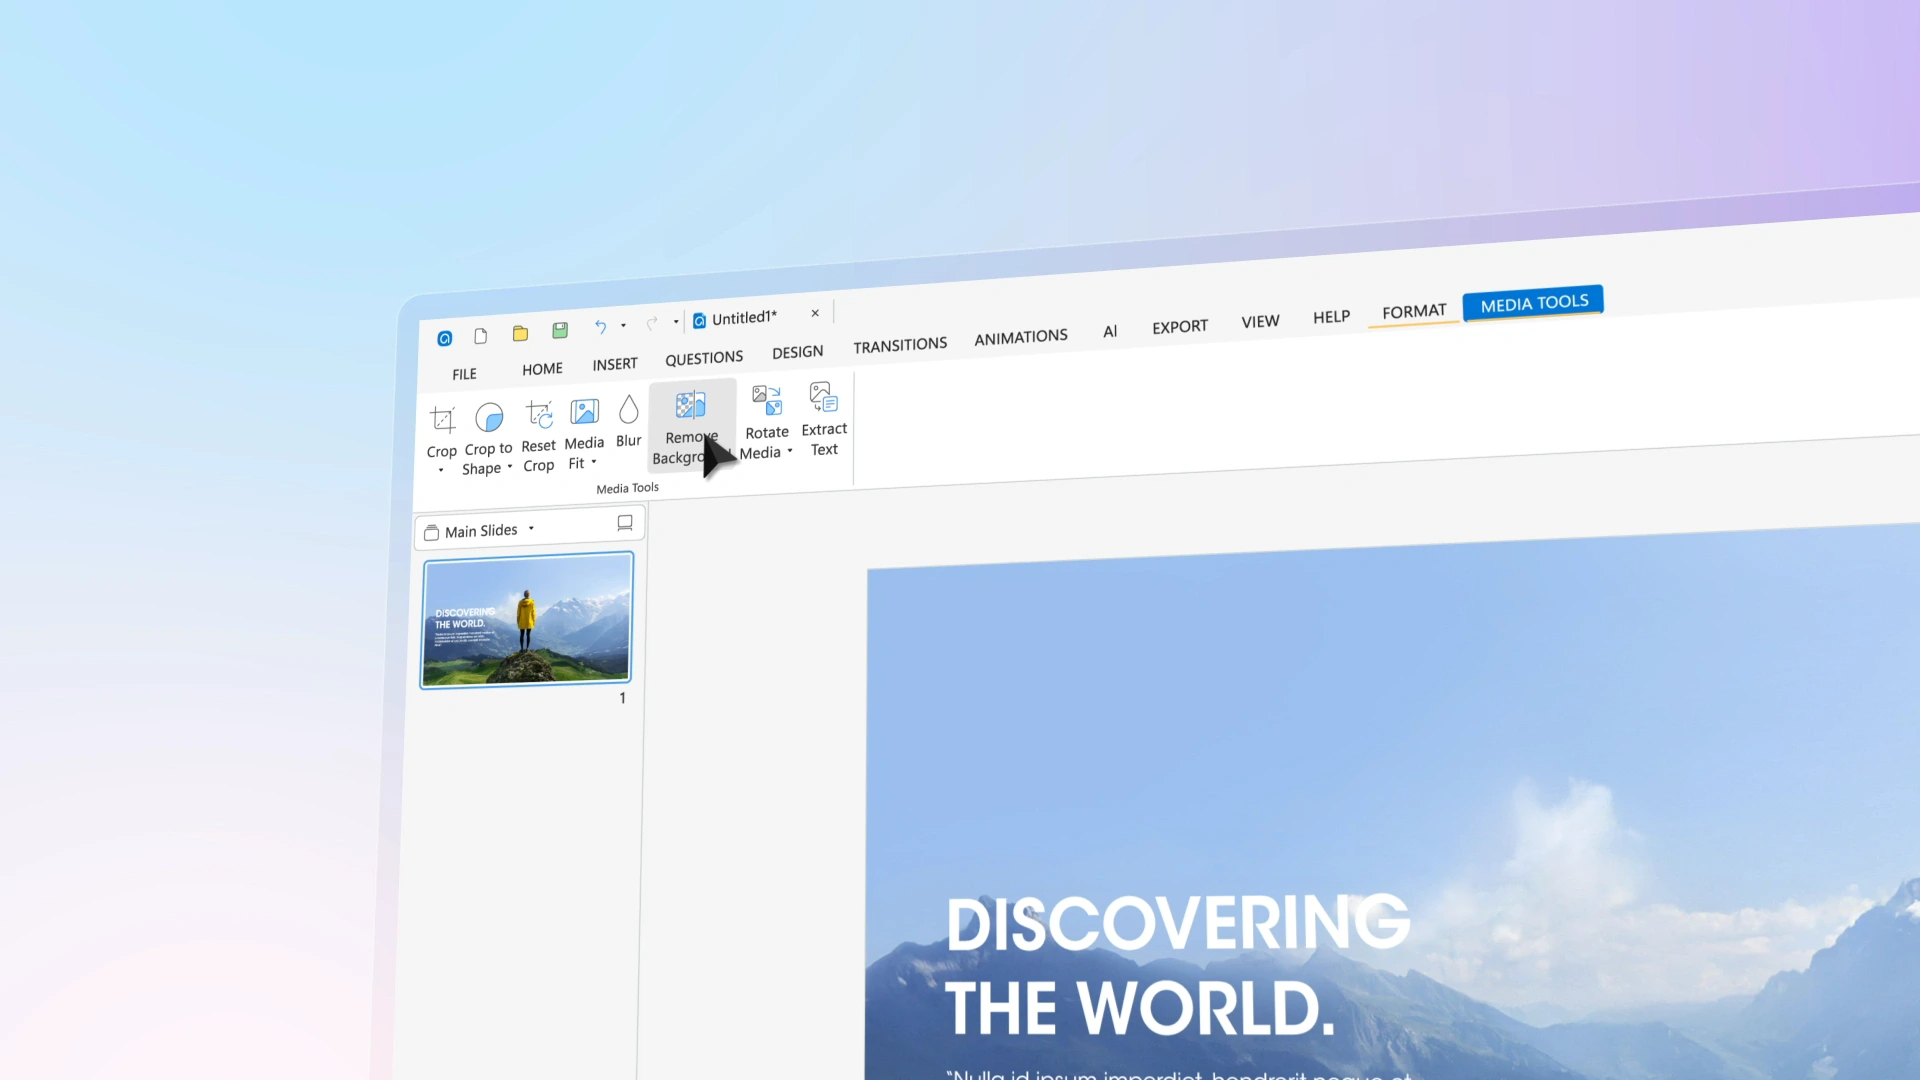1920x1080 pixels.
Task: Click the Media Tools group label
Action: (628, 488)
